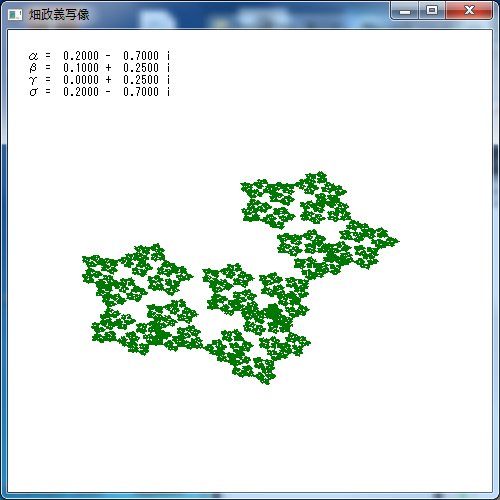The image size is (500, 500).
Task: Select the γ real part 0.0000
Action: point(81,80)
